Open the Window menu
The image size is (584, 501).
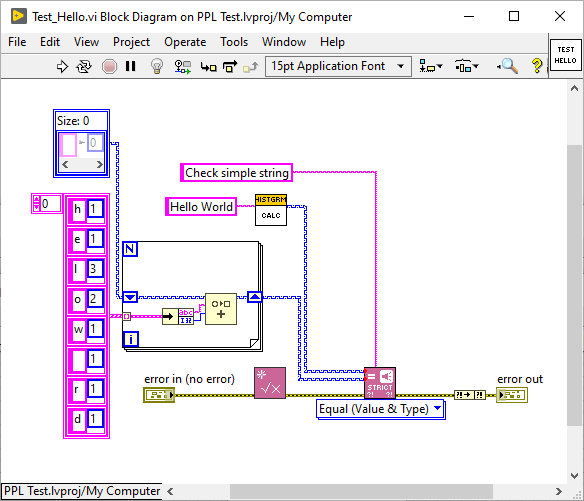[284, 42]
